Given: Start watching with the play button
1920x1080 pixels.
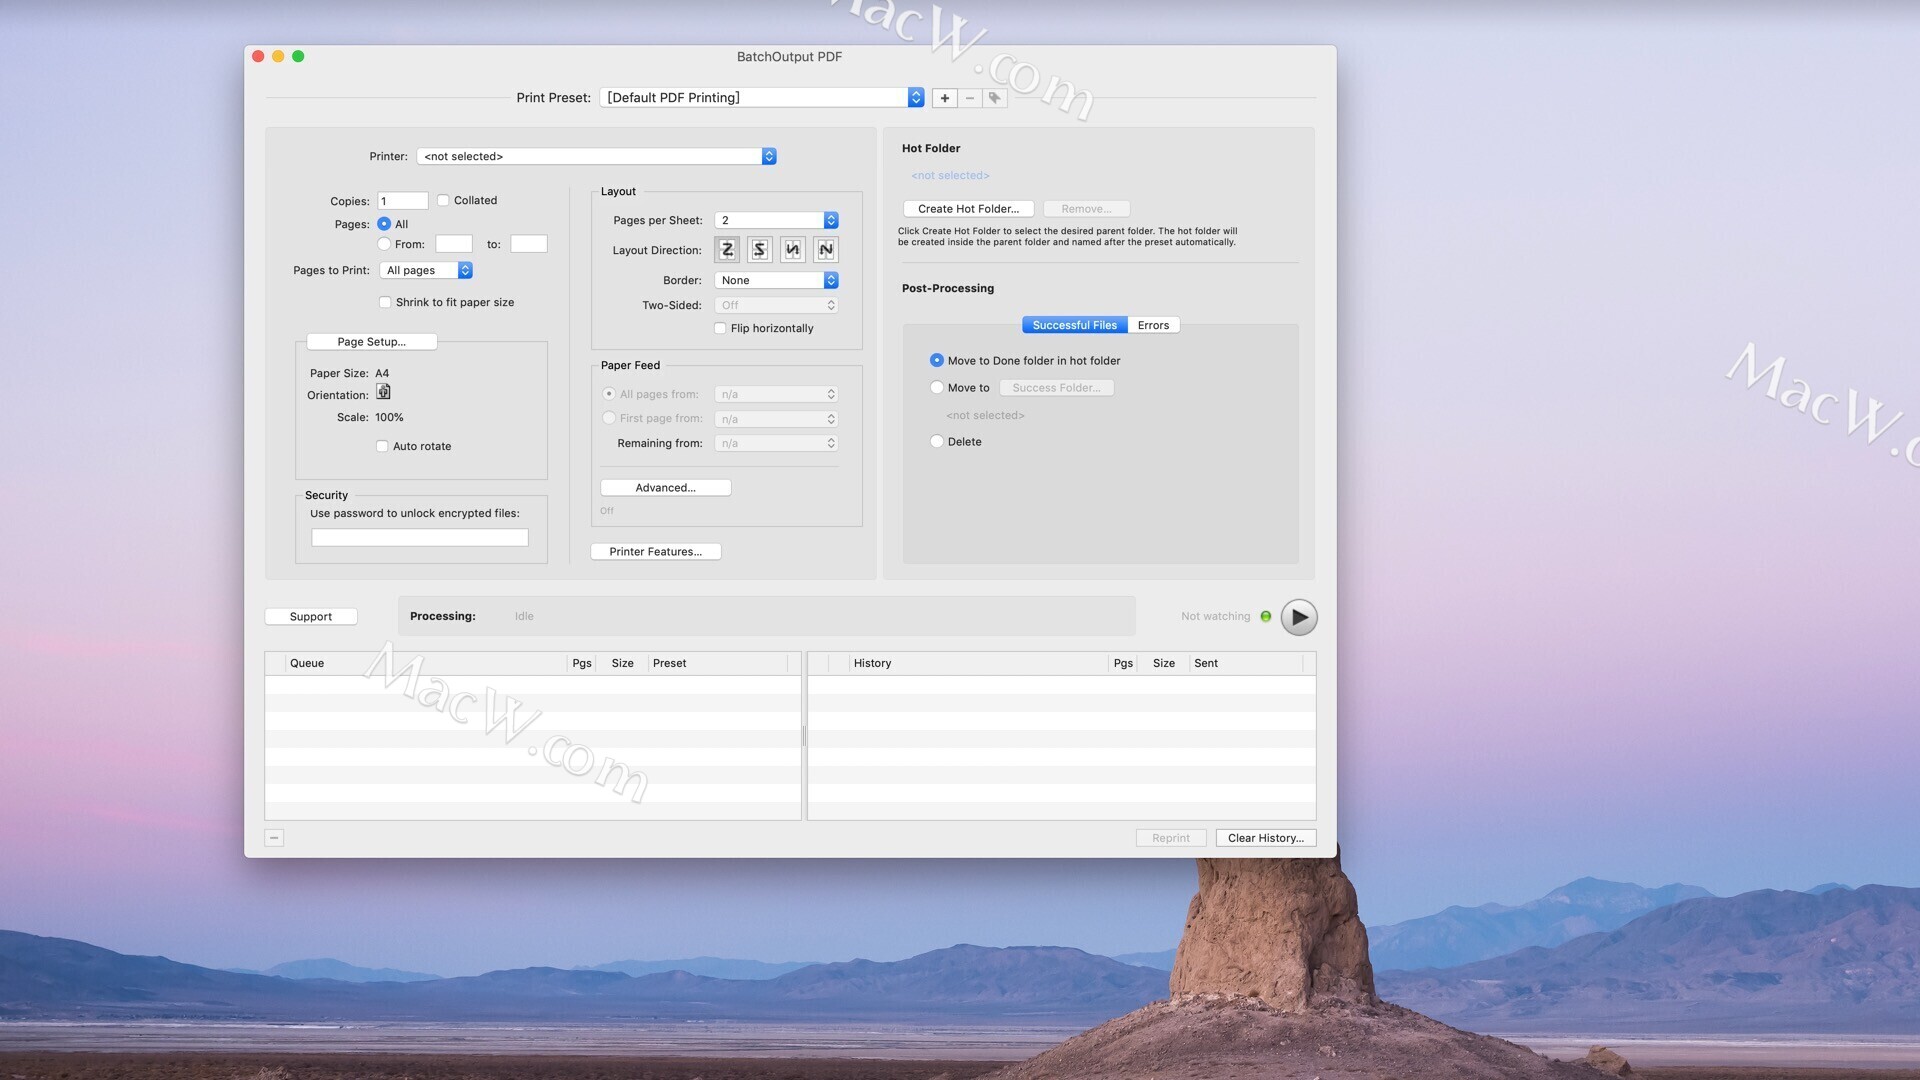Looking at the screenshot, I should [1299, 617].
